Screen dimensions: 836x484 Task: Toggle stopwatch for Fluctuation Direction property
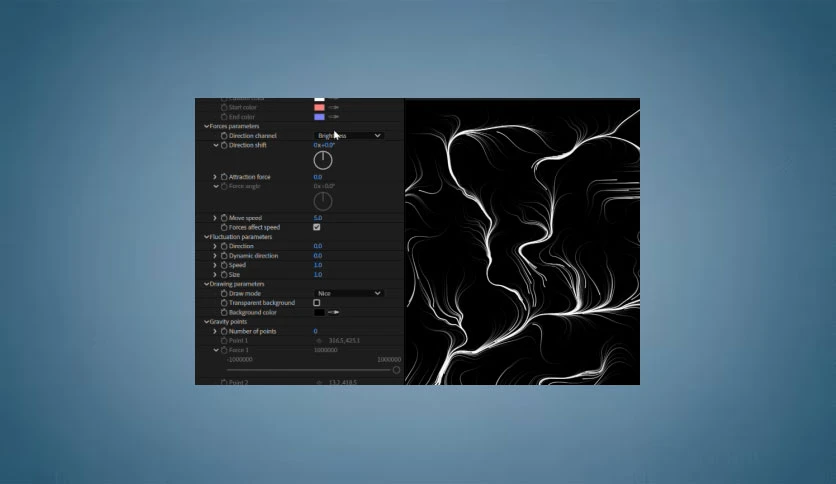224,246
